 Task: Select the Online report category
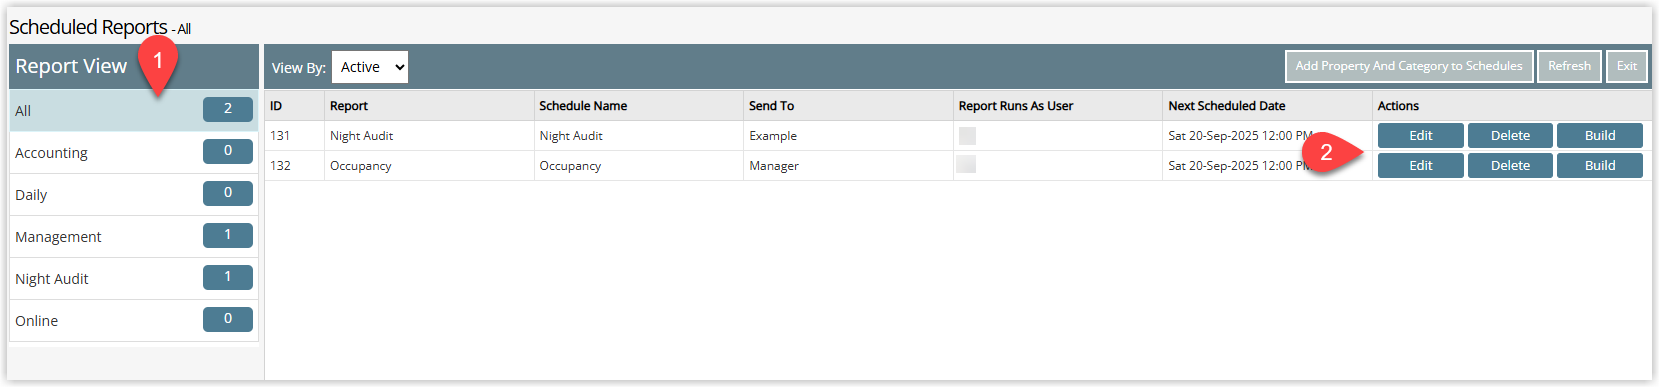134,321
